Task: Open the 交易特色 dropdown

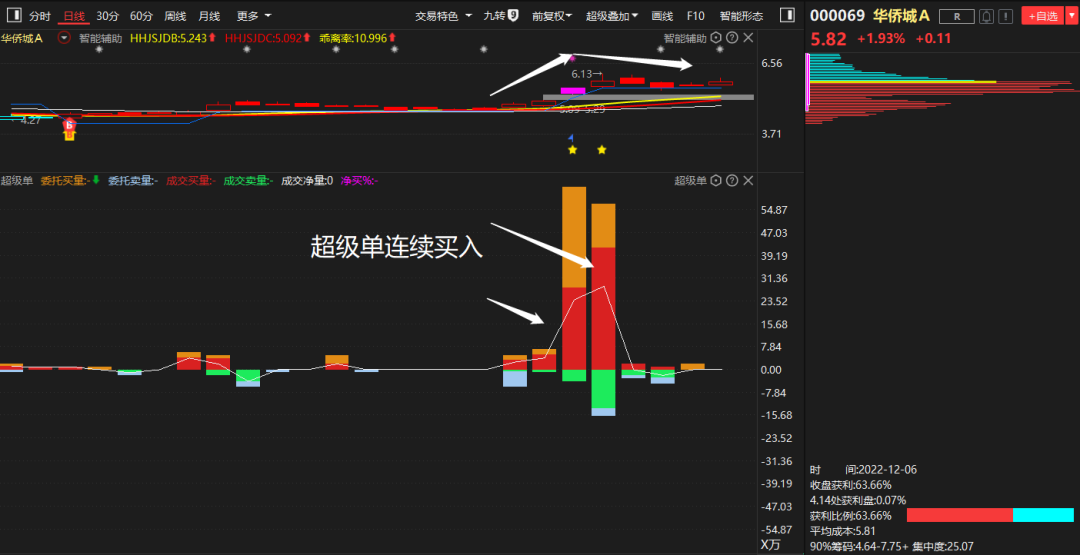Action: (x=444, y=16)
